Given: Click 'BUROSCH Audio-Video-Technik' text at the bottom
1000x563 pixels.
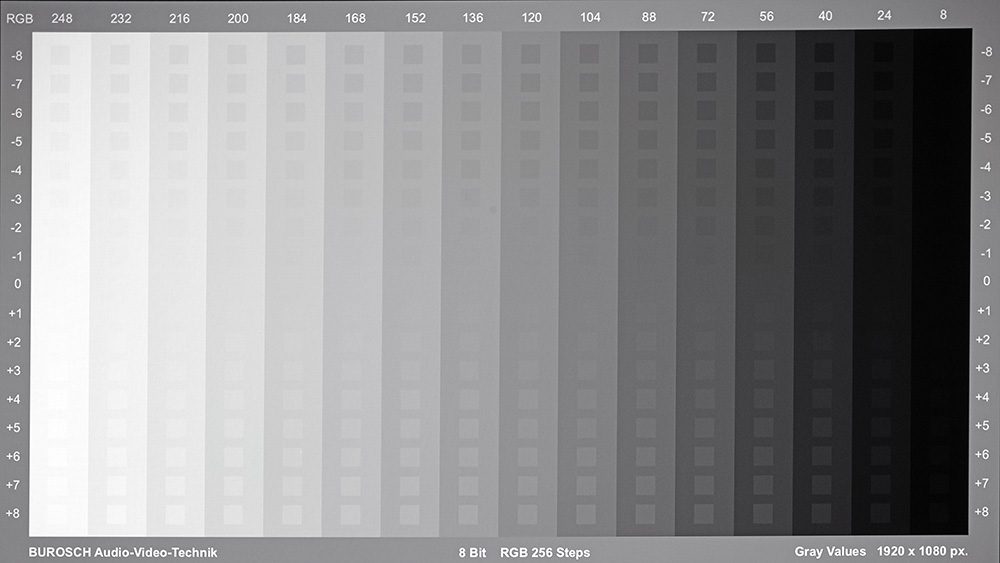Looking at the screenshot, I should (122, 553).
